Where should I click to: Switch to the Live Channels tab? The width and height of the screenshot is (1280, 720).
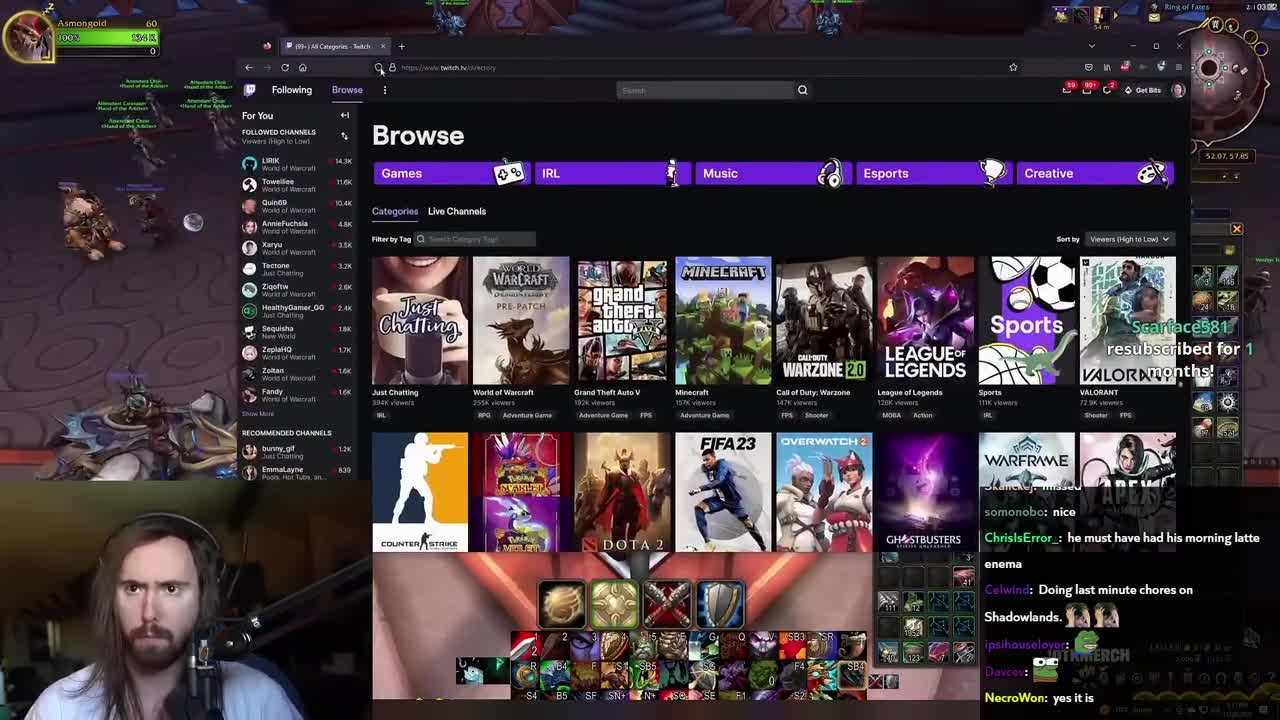457,211
